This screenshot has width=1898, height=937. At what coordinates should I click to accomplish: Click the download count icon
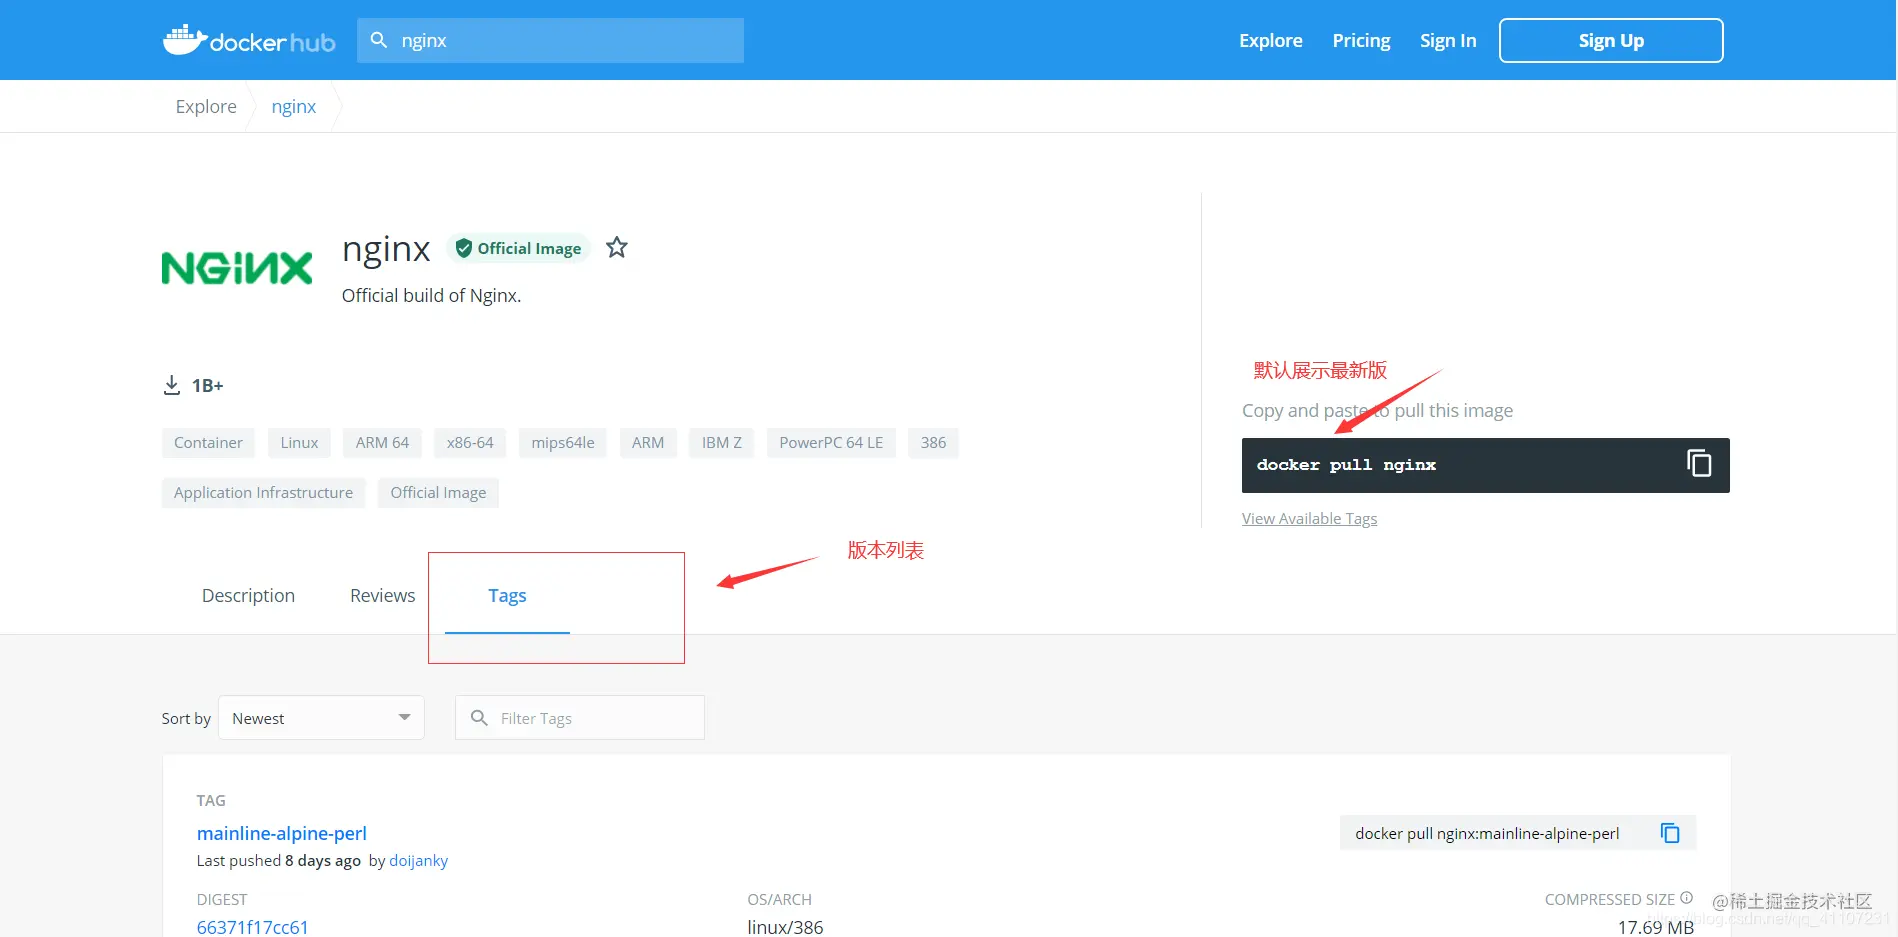[x=172, y=385]
